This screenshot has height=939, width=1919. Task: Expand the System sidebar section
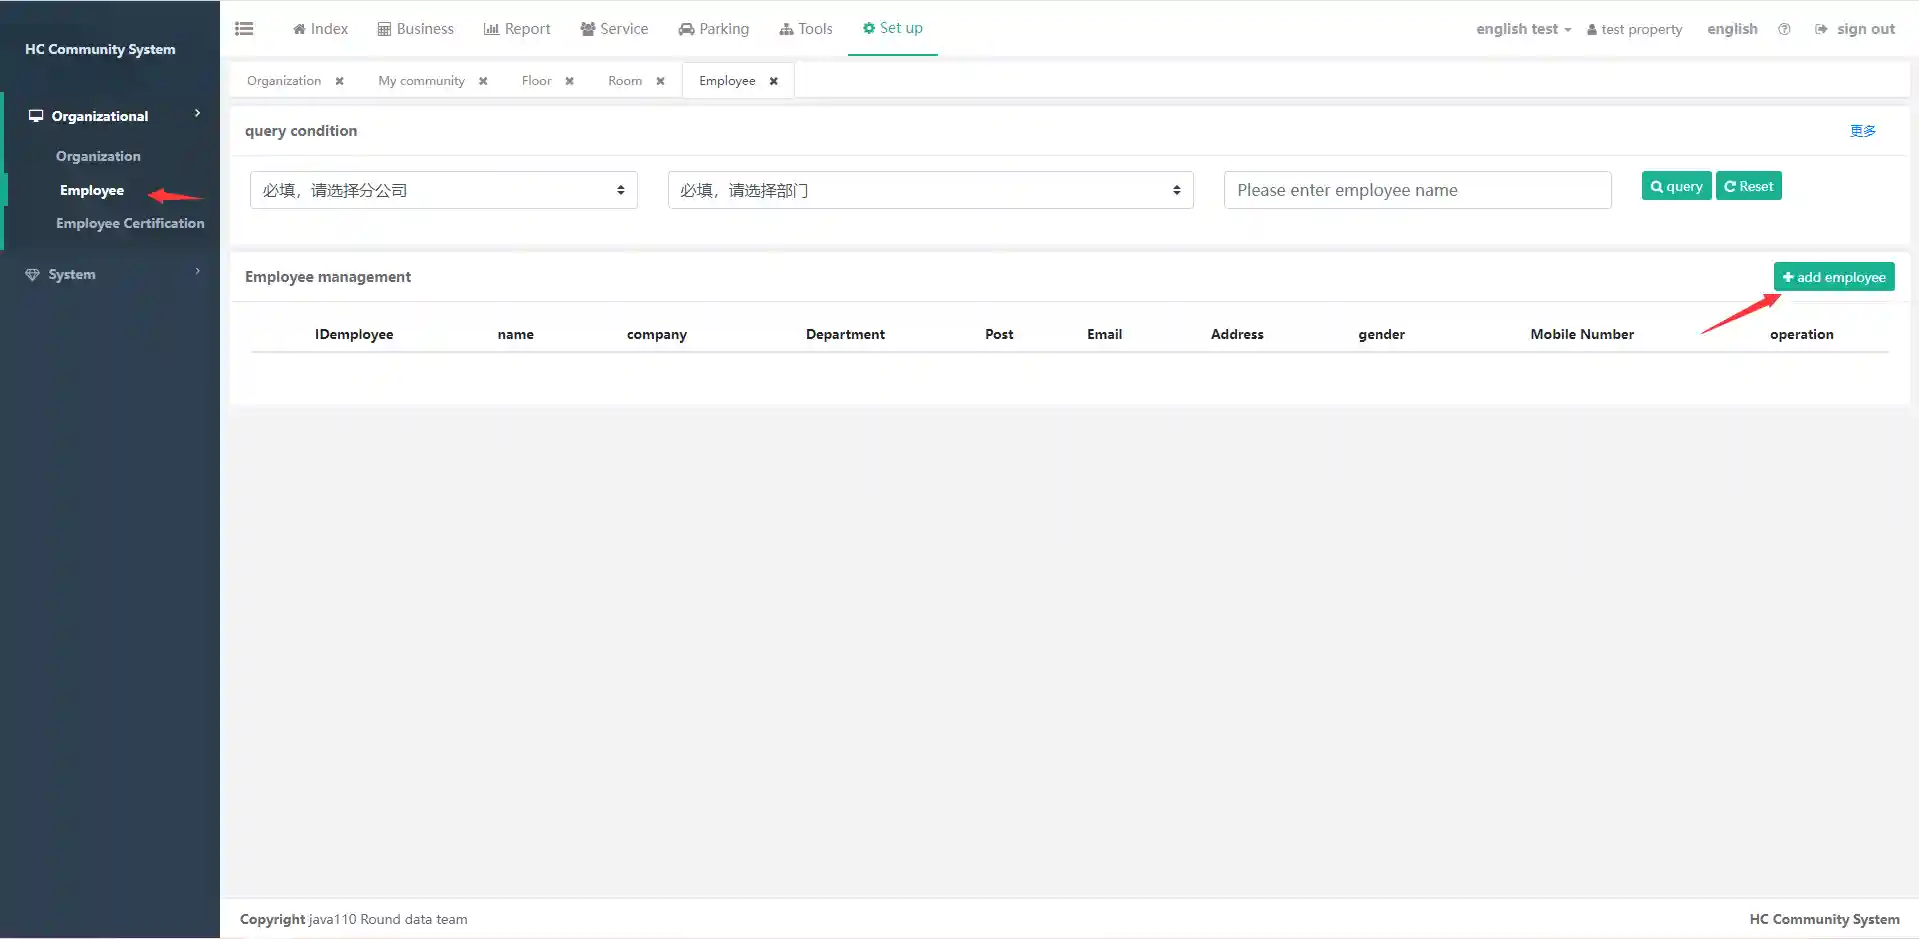click(x=110, y=274)
